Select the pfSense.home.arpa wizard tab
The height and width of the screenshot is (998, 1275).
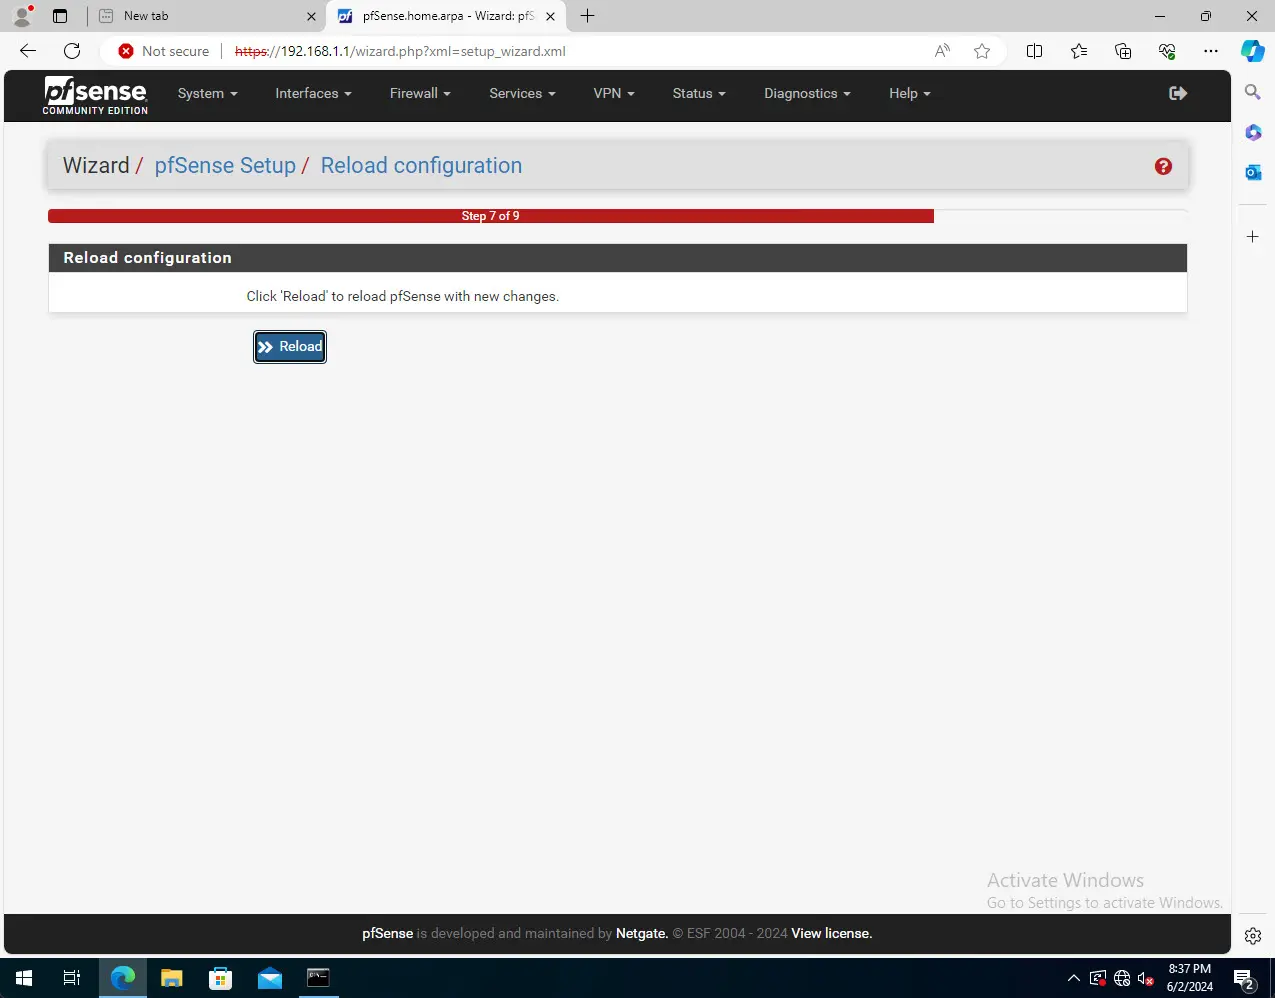[447, 16]
